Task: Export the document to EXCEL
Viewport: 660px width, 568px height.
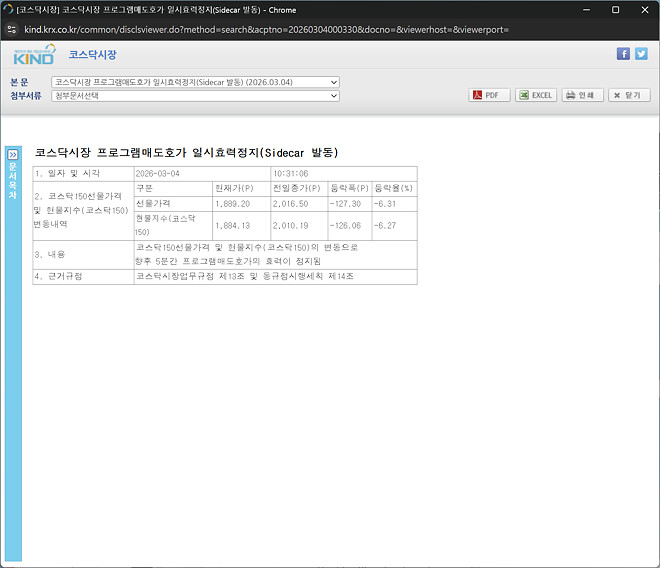Action: pos(535,96)
